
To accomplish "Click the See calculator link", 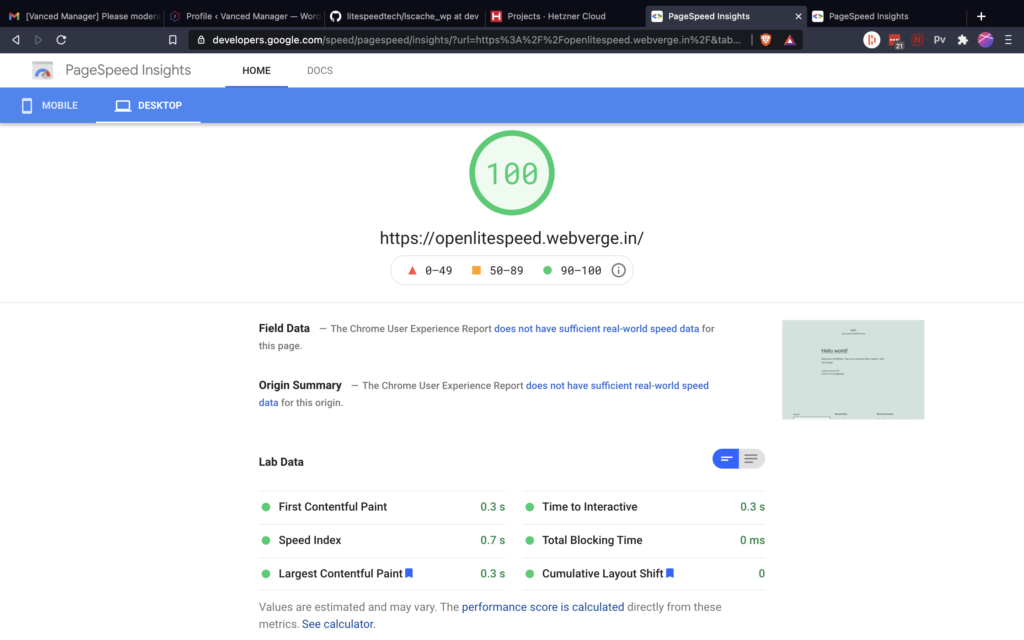I will 337,623.
